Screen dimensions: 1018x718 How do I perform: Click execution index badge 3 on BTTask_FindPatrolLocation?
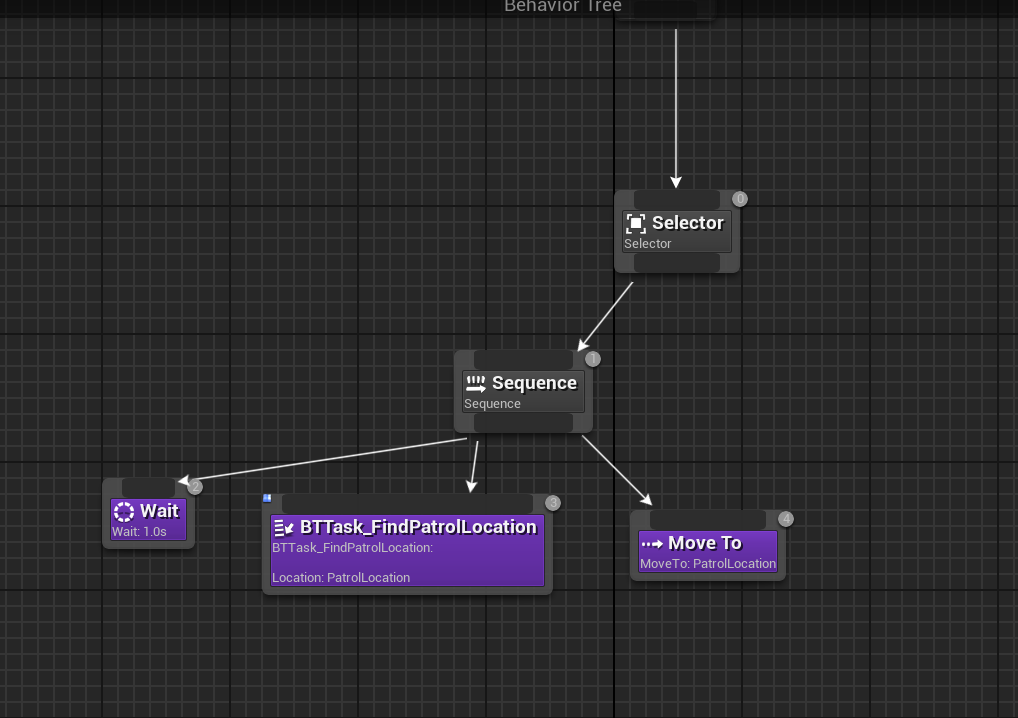pos(552,502)
